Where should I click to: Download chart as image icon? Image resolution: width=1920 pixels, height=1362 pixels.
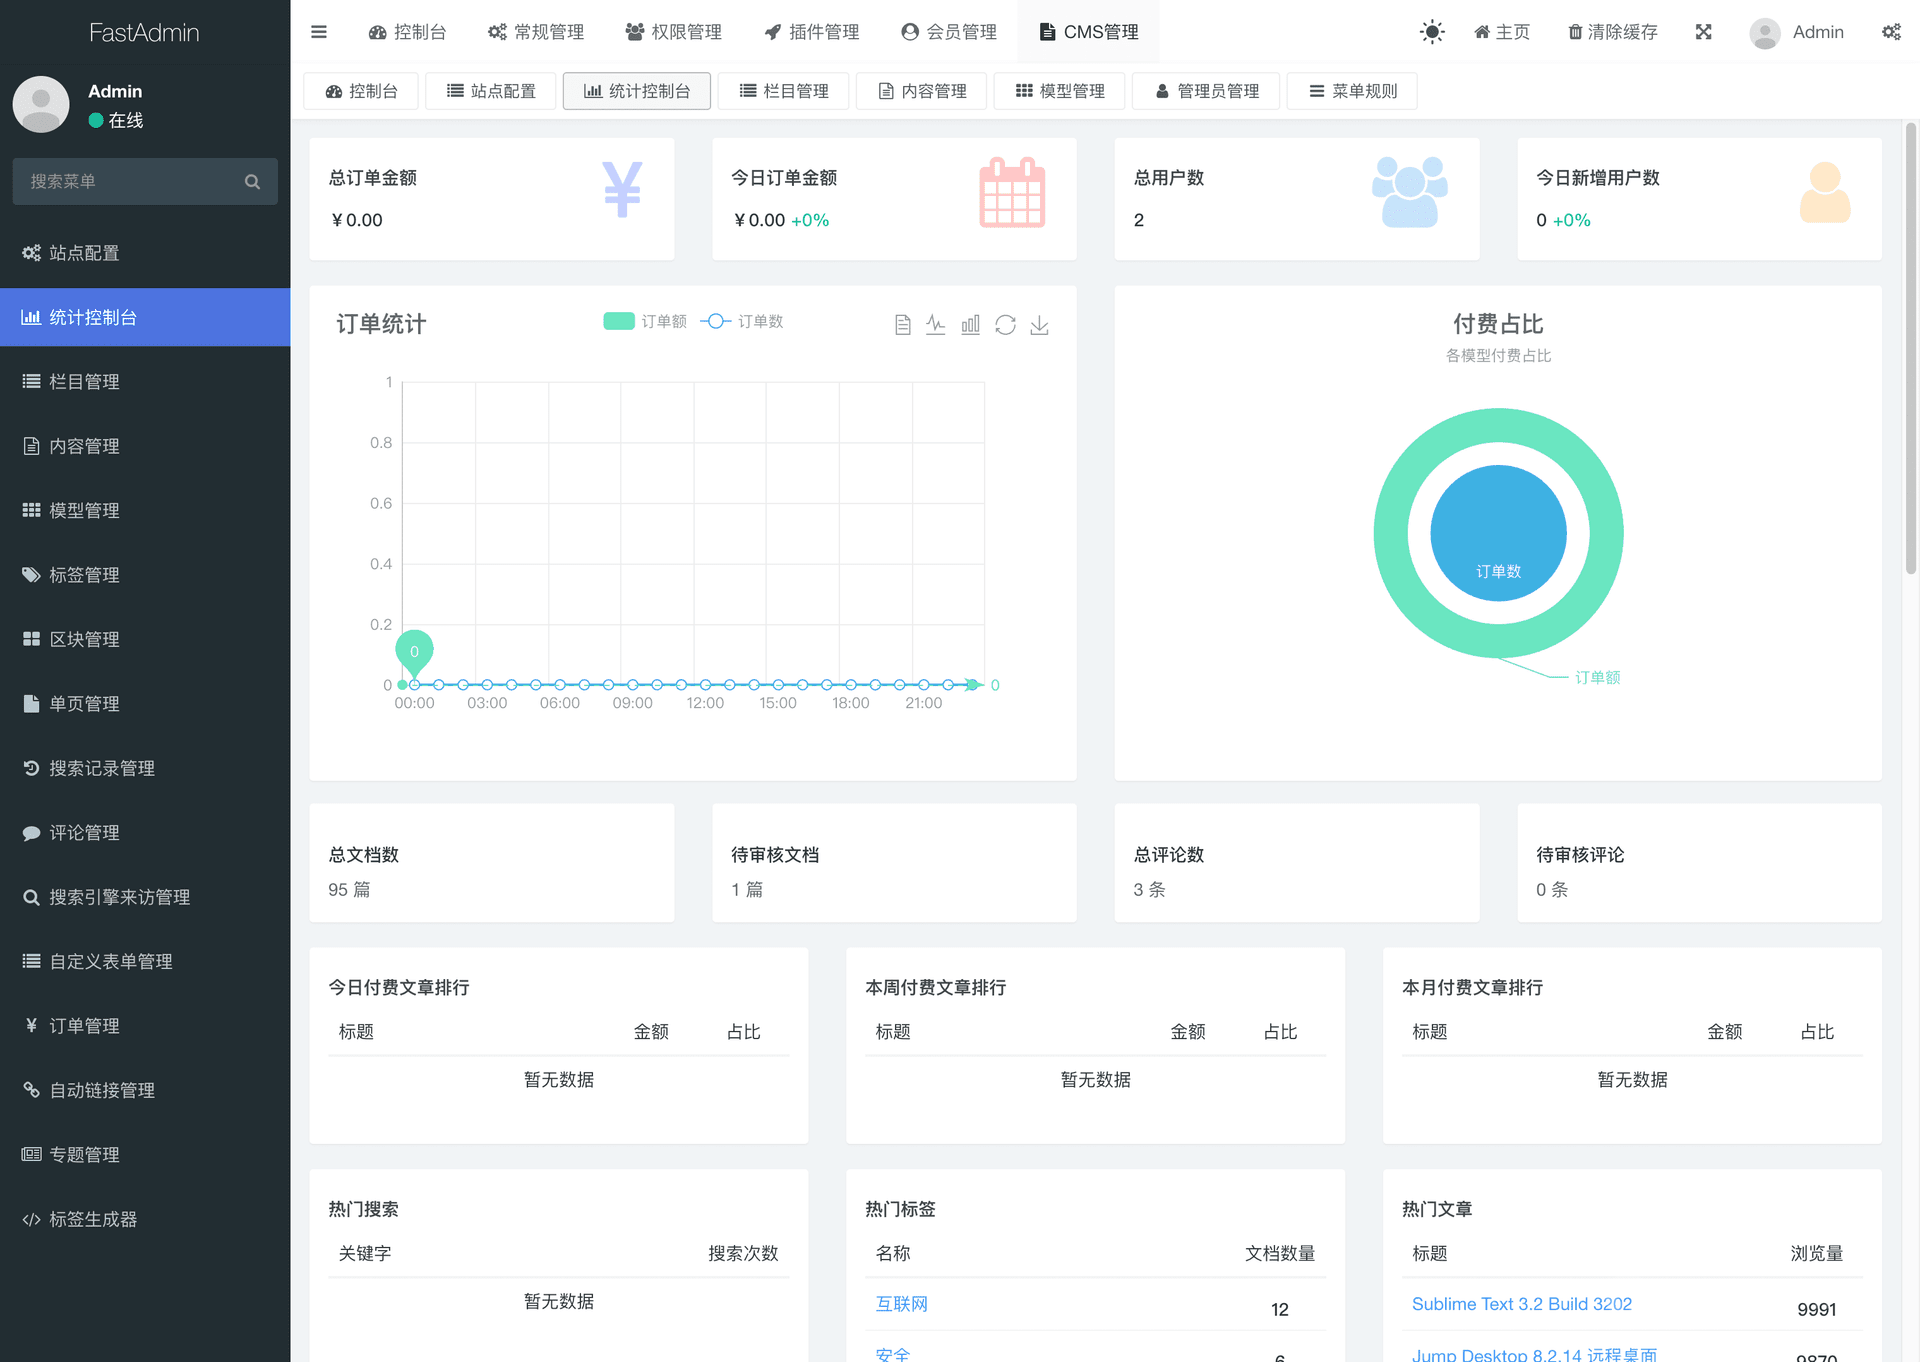click(x=1039, y=325)
